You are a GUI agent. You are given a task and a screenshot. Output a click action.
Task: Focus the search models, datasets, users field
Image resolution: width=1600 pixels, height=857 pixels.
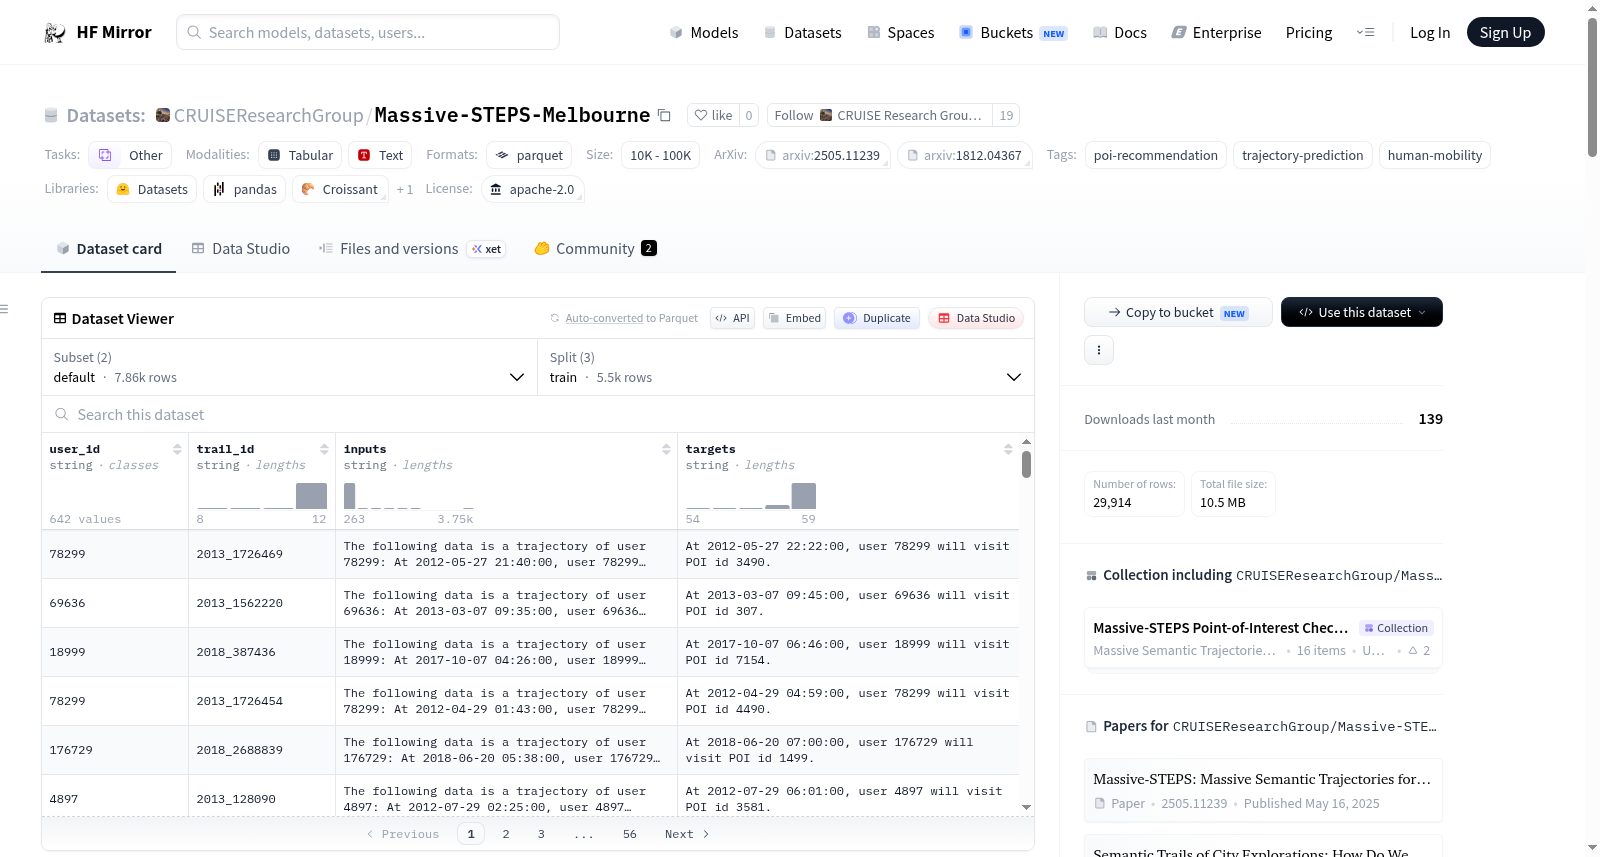point(368,32)
